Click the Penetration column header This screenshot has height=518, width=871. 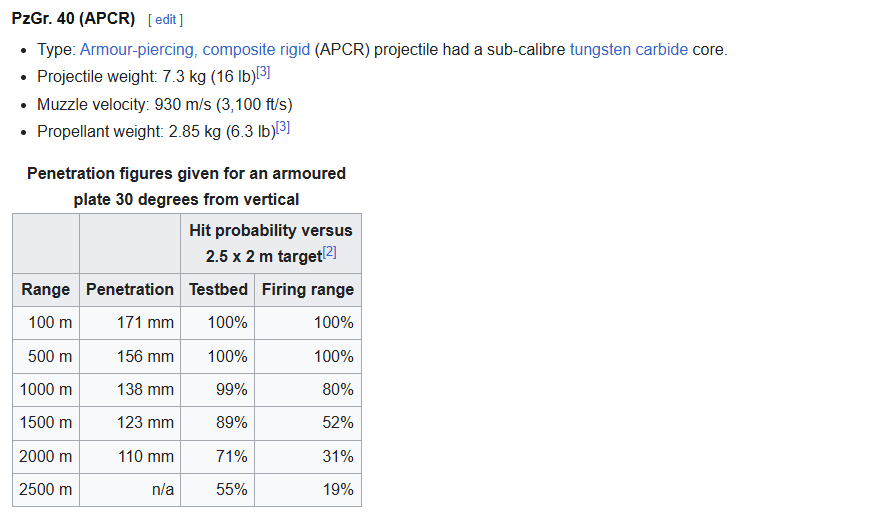coord(130,290)
